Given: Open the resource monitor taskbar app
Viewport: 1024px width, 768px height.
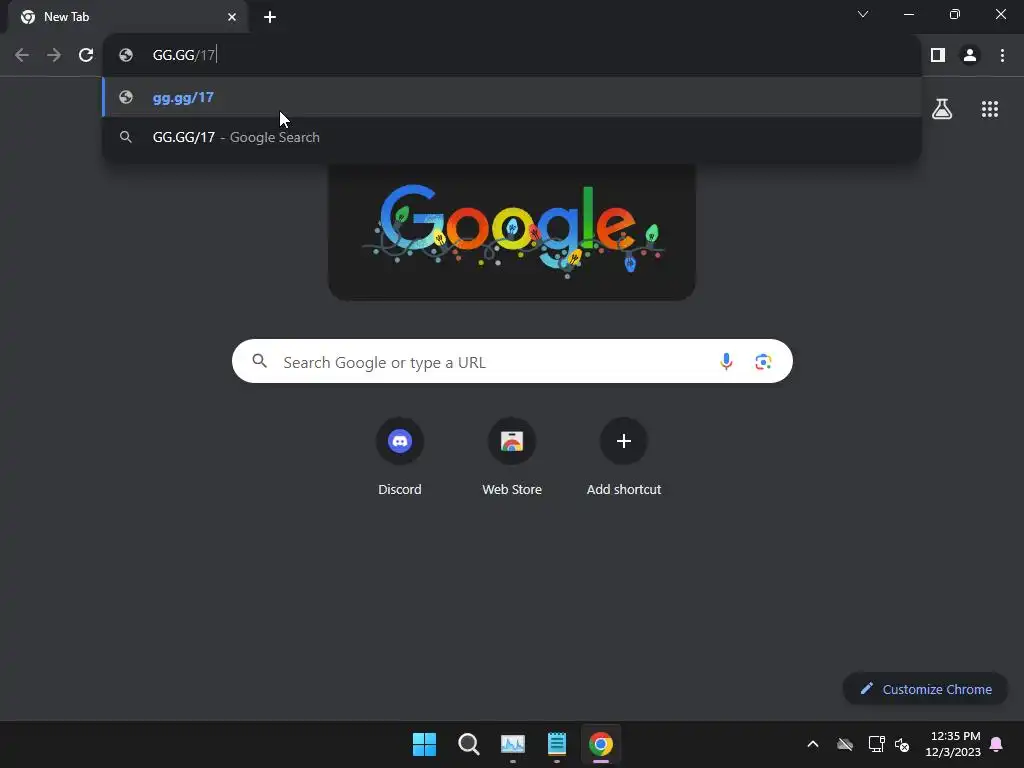Looking at the screenshot, I should tap(513, 744).
